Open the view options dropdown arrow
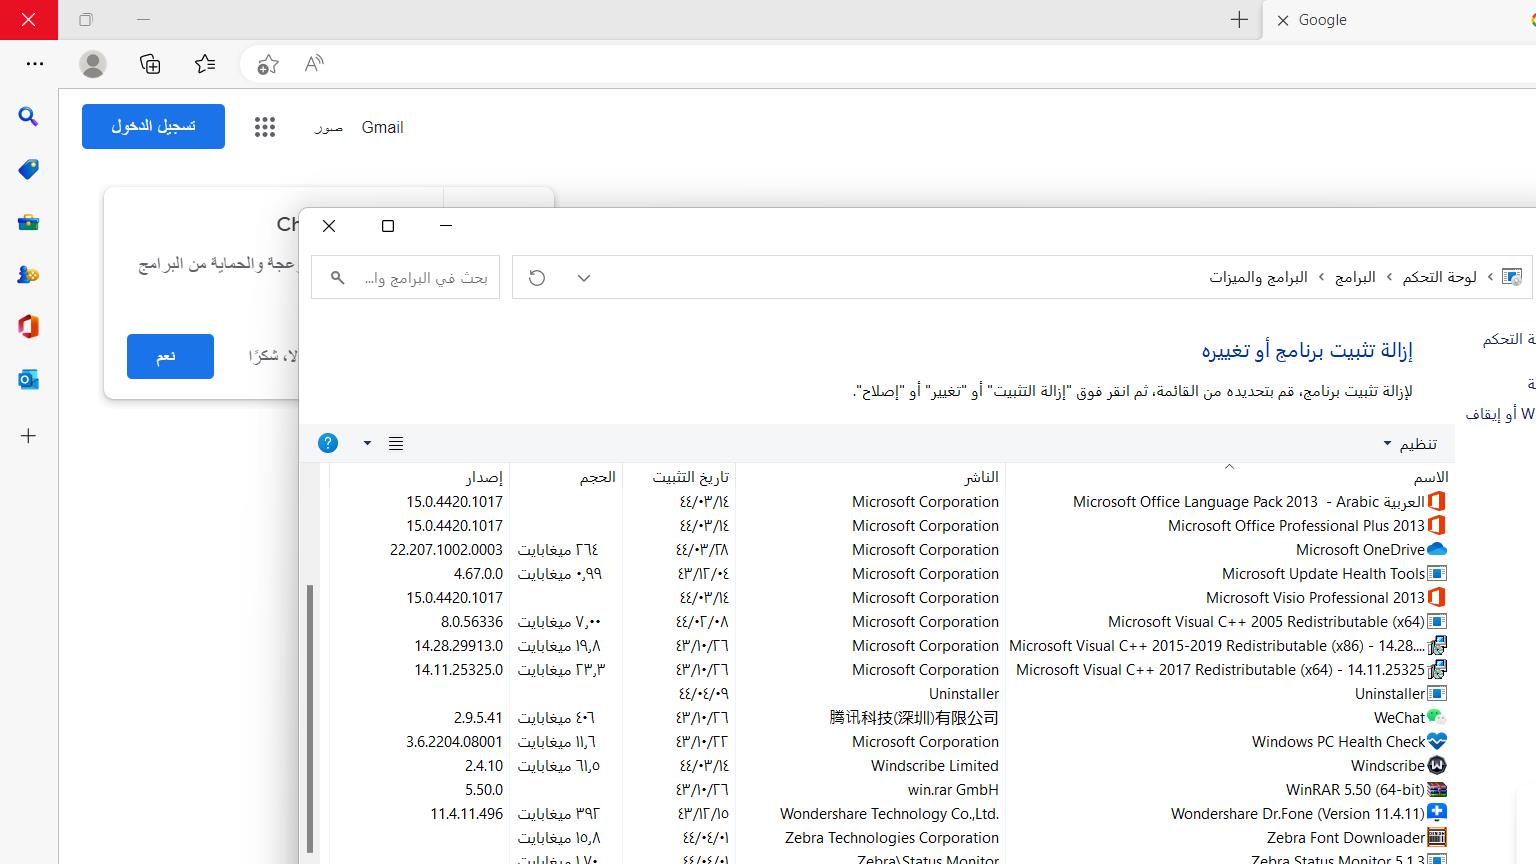 (x=367, y=443)
